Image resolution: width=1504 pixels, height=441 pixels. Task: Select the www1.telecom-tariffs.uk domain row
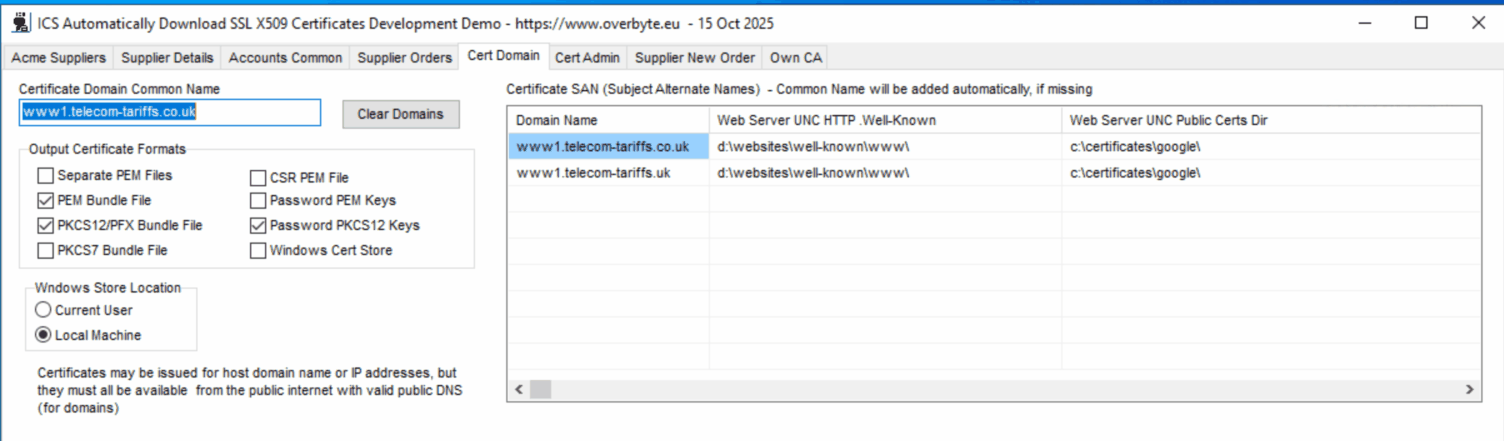(593, 173)
